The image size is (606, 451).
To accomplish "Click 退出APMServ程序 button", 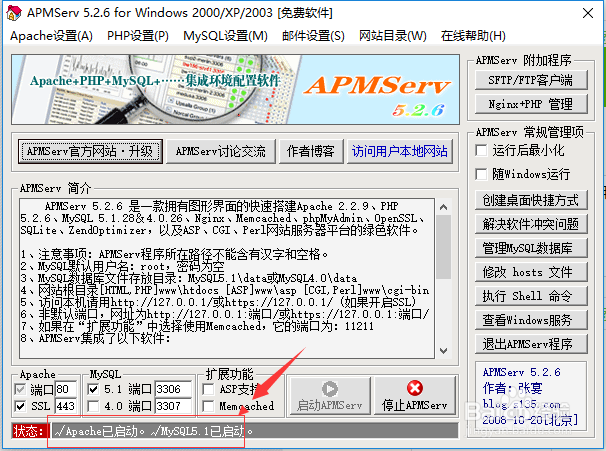I will click(531, 344).
